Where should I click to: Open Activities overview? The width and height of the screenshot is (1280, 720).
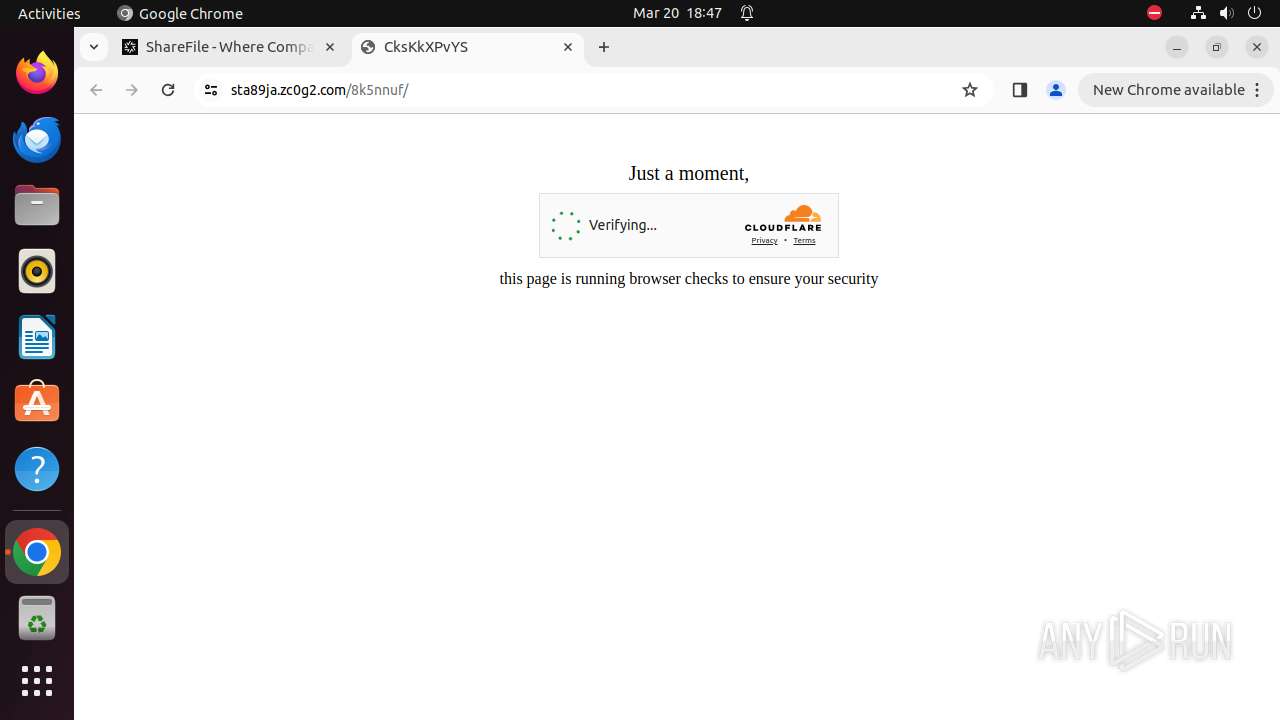click(x=49, y=13)
